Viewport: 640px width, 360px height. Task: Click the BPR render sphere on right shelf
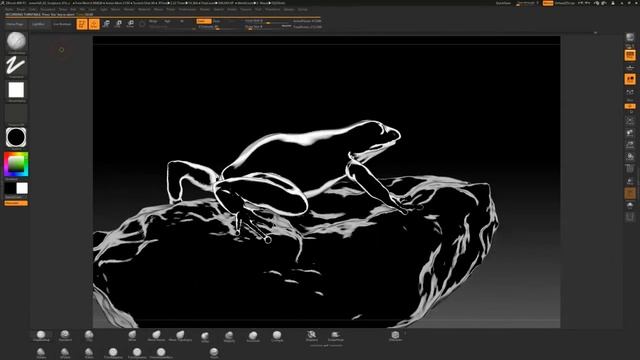[630, 38]
